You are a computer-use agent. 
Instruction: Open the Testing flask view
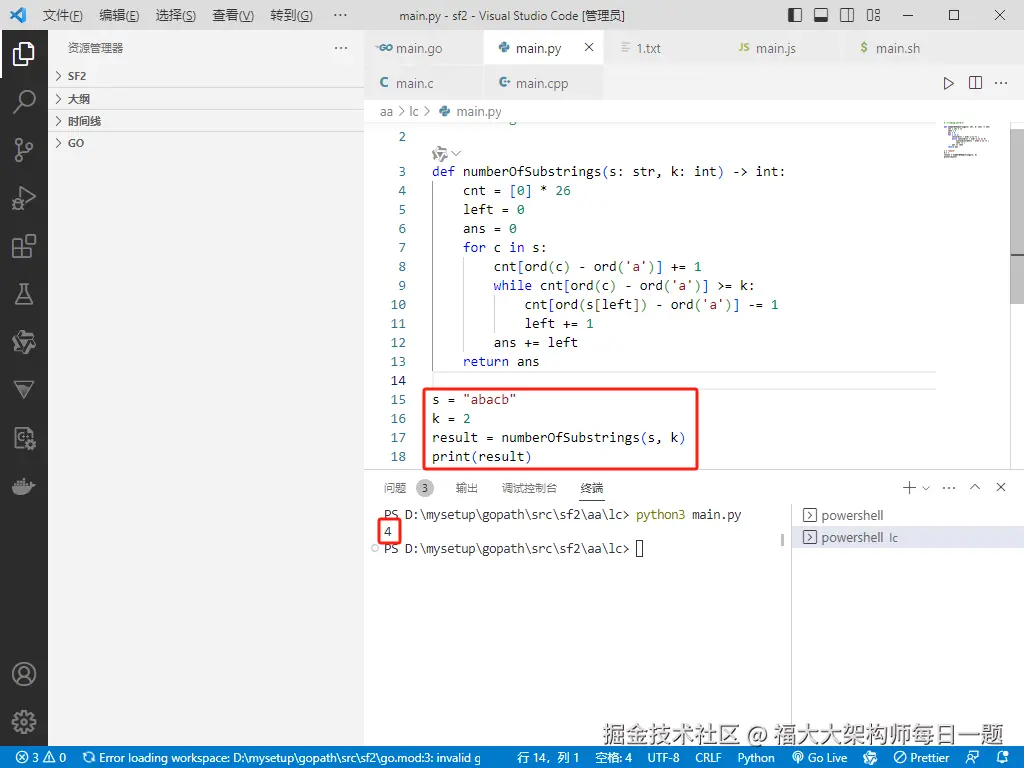[24, 294]
